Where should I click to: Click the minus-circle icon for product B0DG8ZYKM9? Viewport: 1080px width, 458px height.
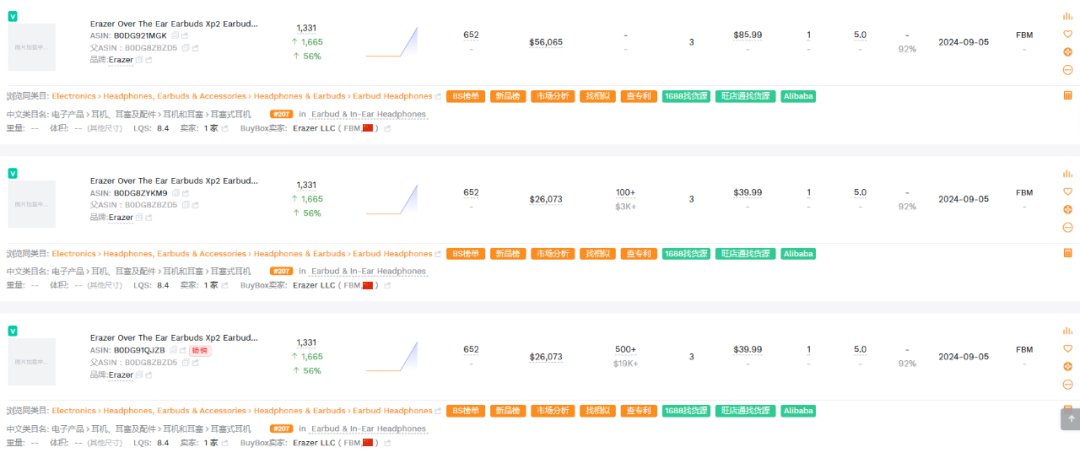tap(1068, 227)
